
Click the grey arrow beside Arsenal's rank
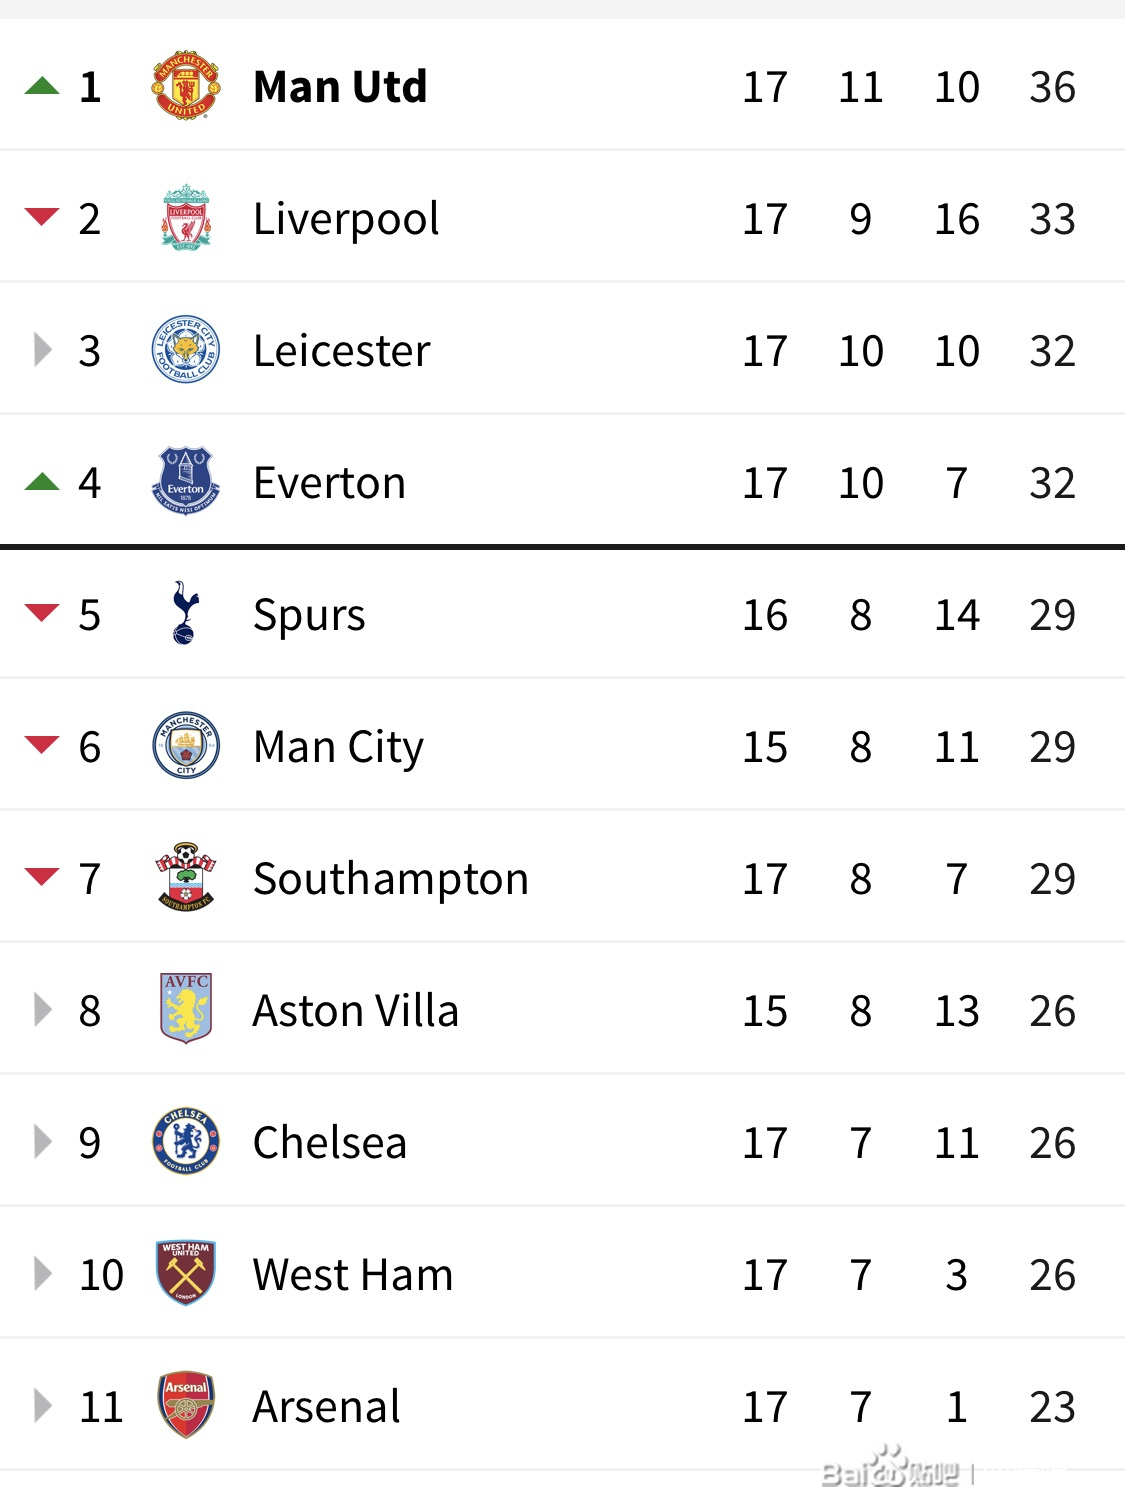pyautogui.click(x=43, y=1405)
